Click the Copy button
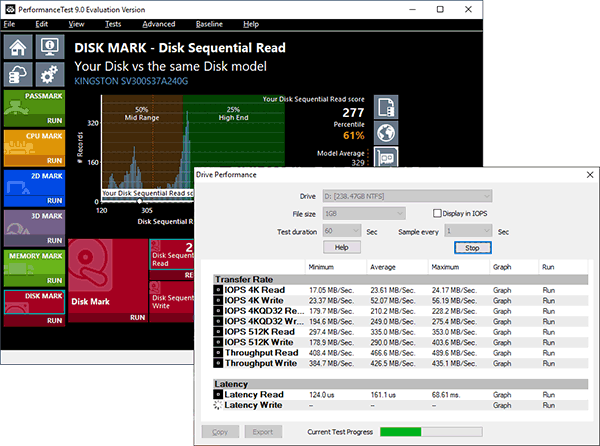Viewport: 600px width, 446px height. point(220,432)
